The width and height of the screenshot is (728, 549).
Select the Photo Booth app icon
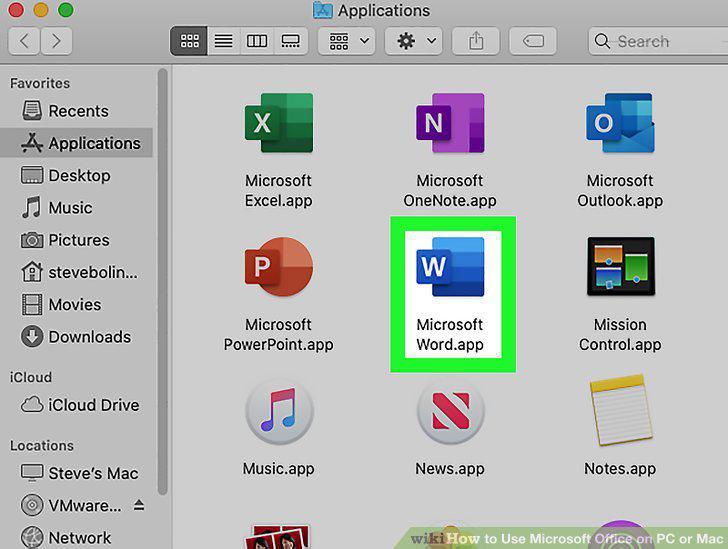(x=279, y=537)
